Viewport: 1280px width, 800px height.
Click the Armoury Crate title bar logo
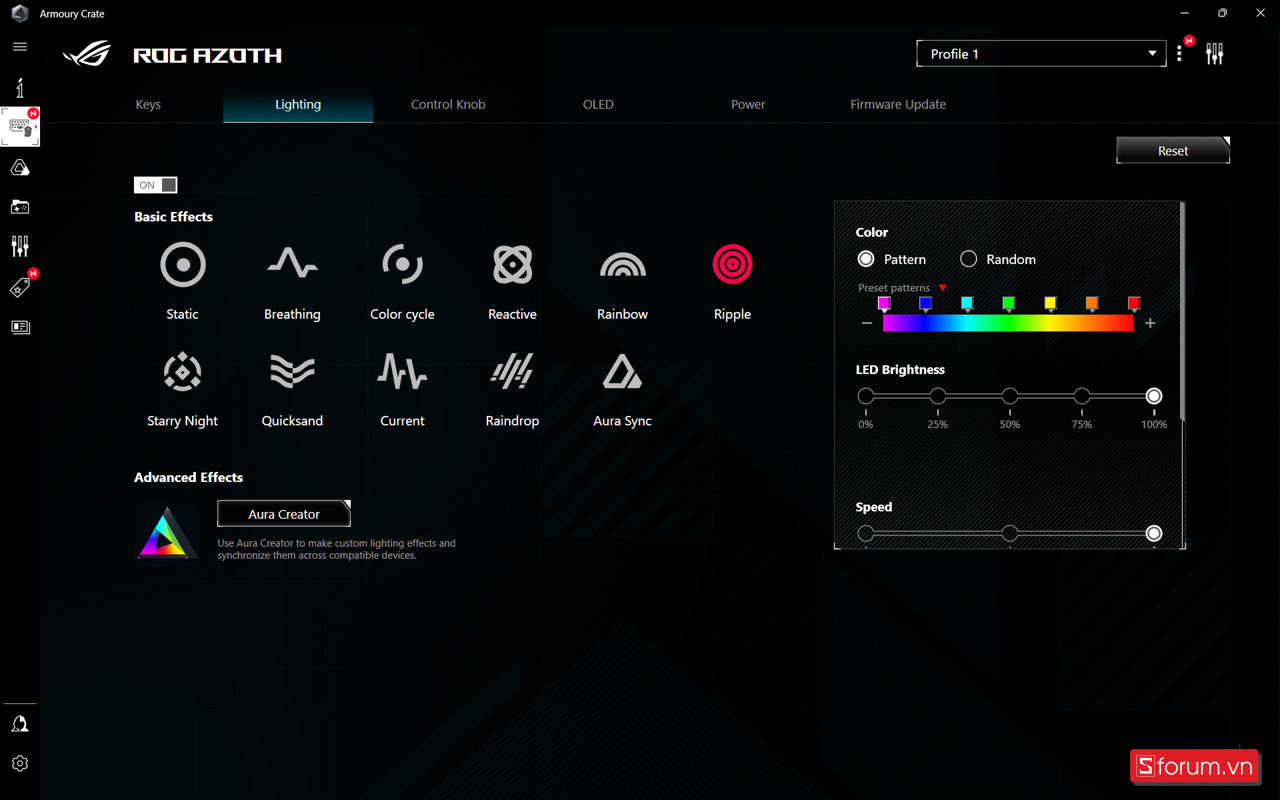pos(20,14)
